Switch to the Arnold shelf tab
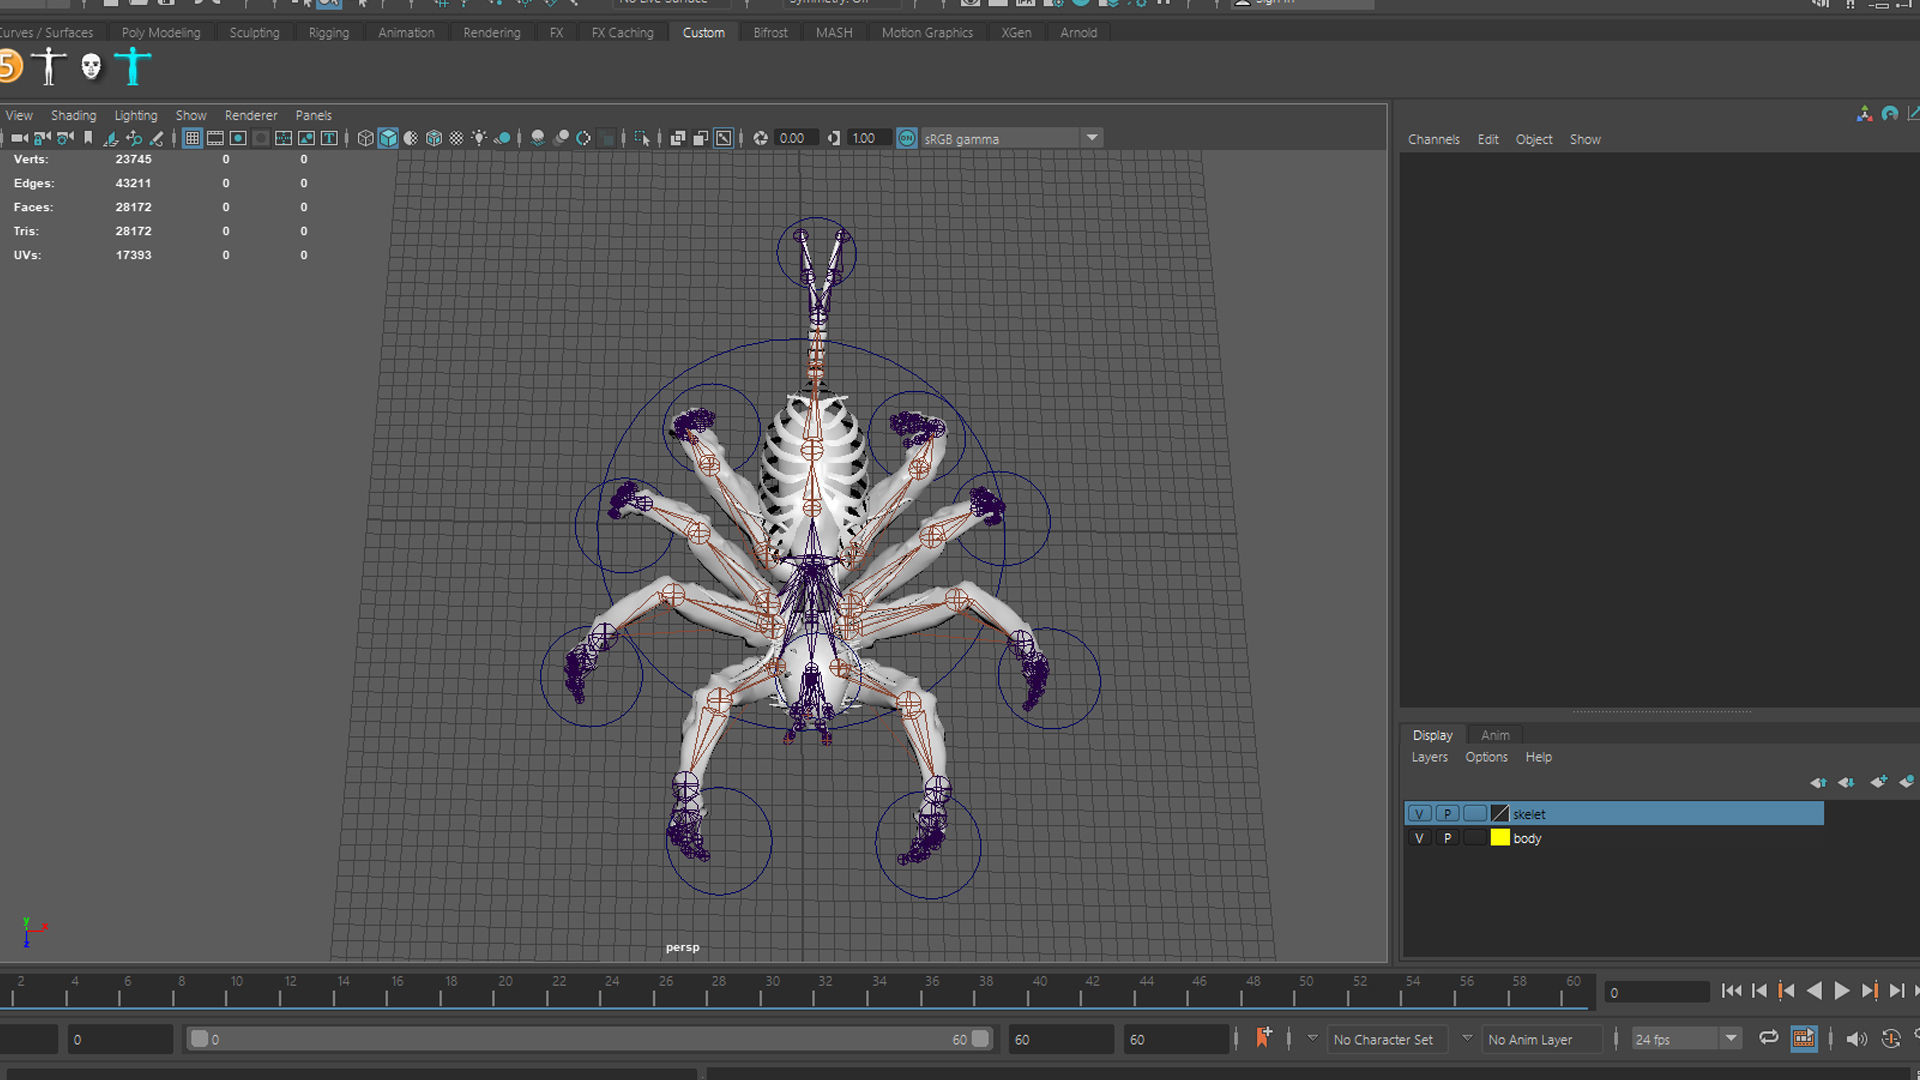The width and height of the screenshot is (1920, 1080). 1078,33
